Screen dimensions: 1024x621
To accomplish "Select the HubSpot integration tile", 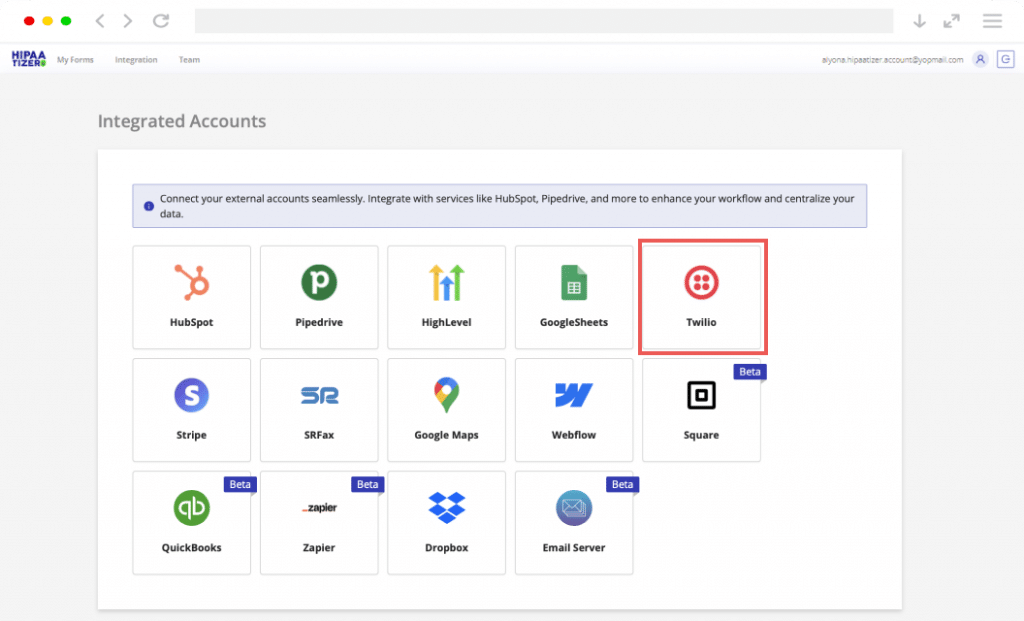I will [191, 296].
